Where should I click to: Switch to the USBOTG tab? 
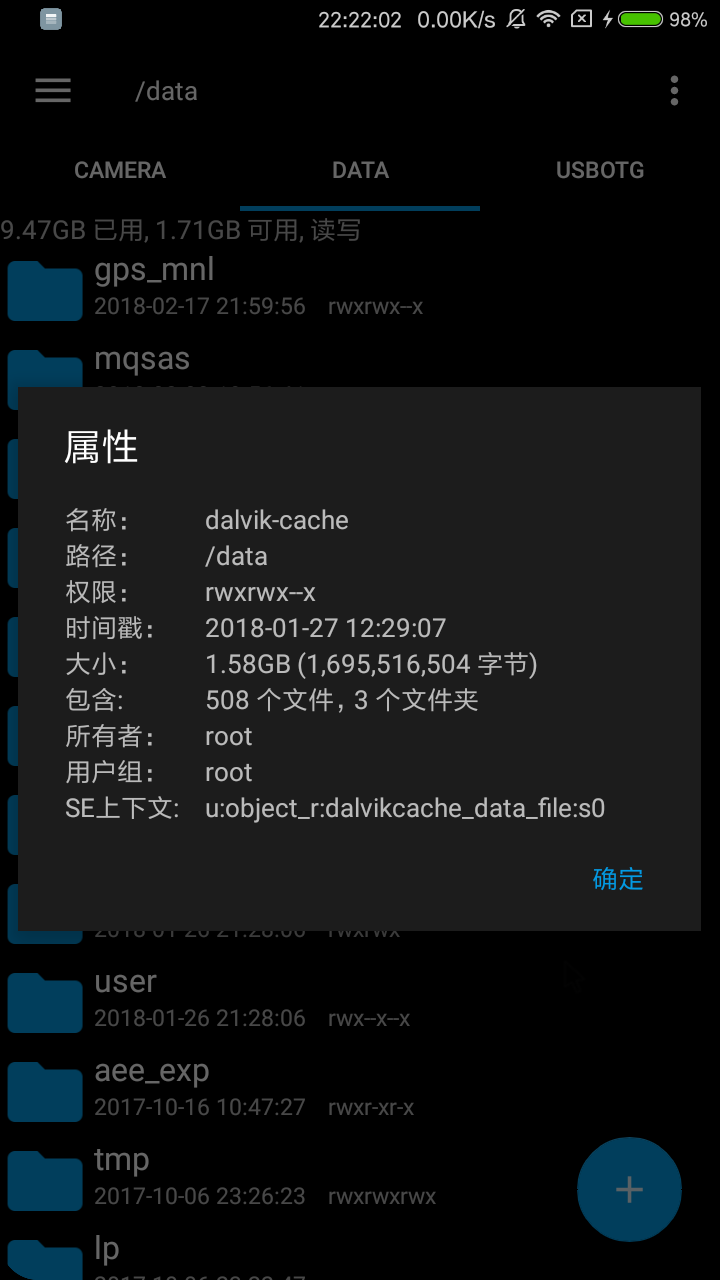pyautogui.click(x=600, y=170)
